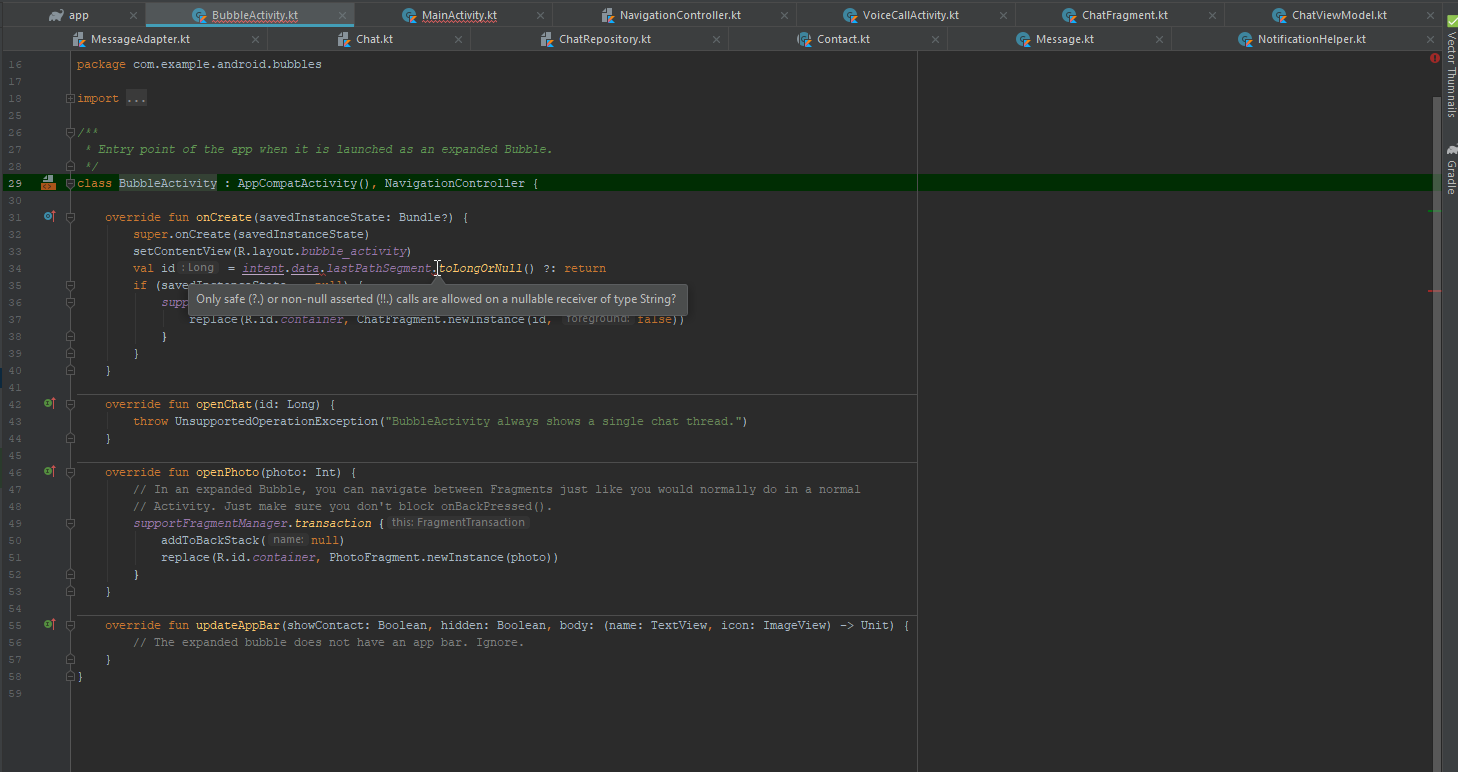Viewport: 1458px width, 772px height.
Task: Click the editor vertical scrollbar thumb
Action: tap(1438, 433)
